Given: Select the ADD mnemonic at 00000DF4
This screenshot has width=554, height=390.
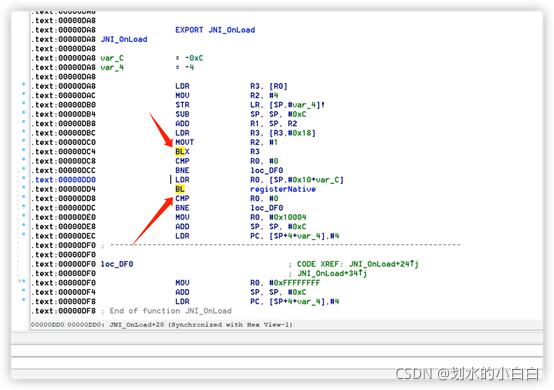Looking at the screenshot, I should coord(182,292).
